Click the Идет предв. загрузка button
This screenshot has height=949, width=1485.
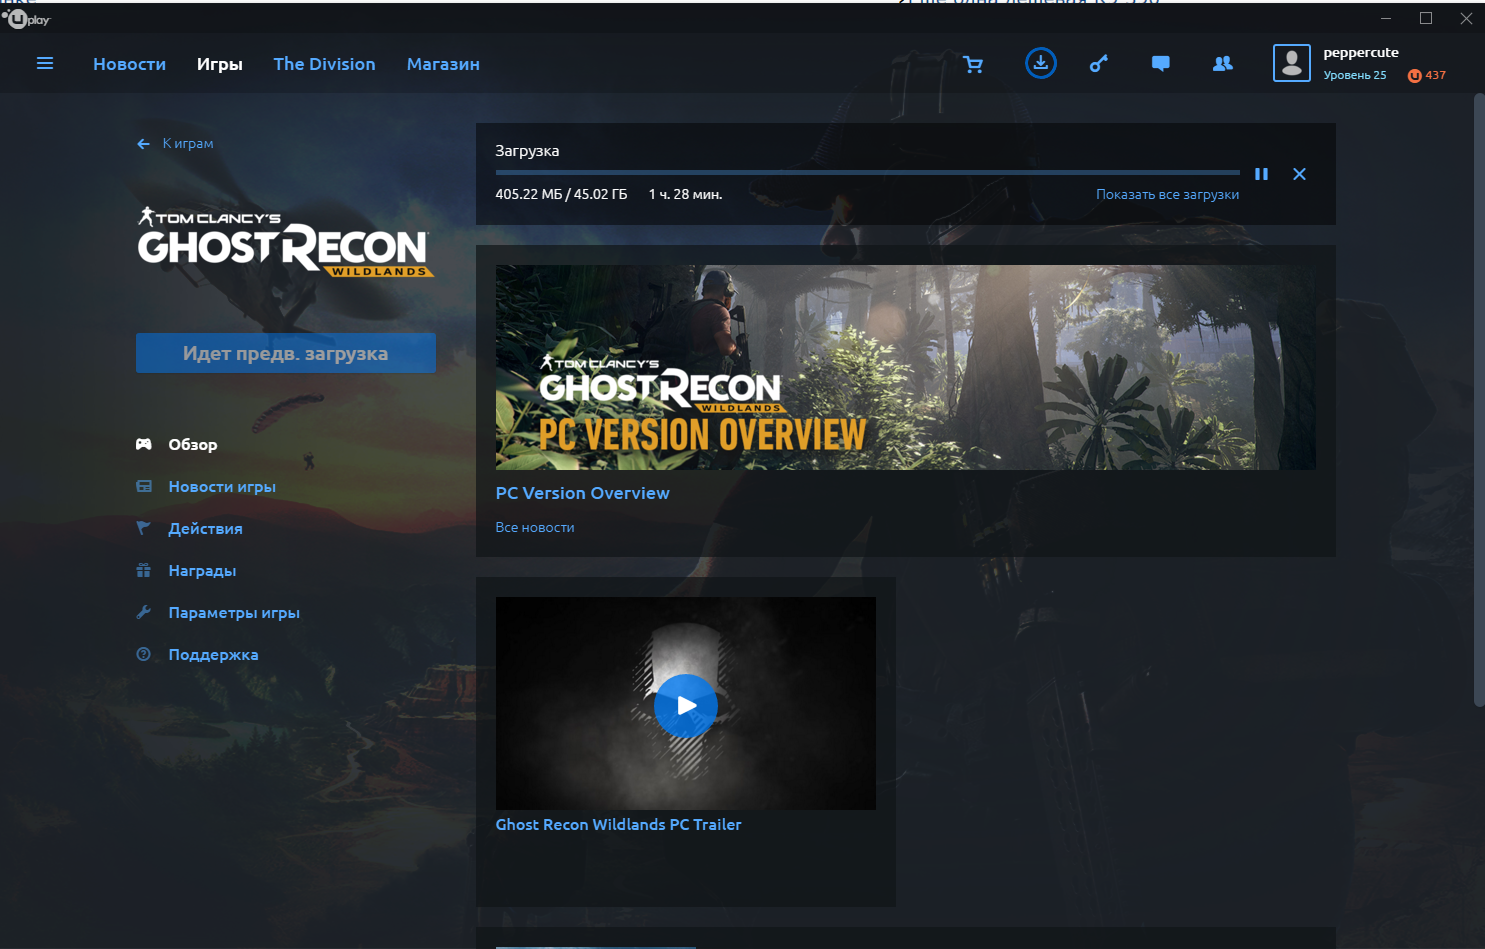[x=286, y=353]
